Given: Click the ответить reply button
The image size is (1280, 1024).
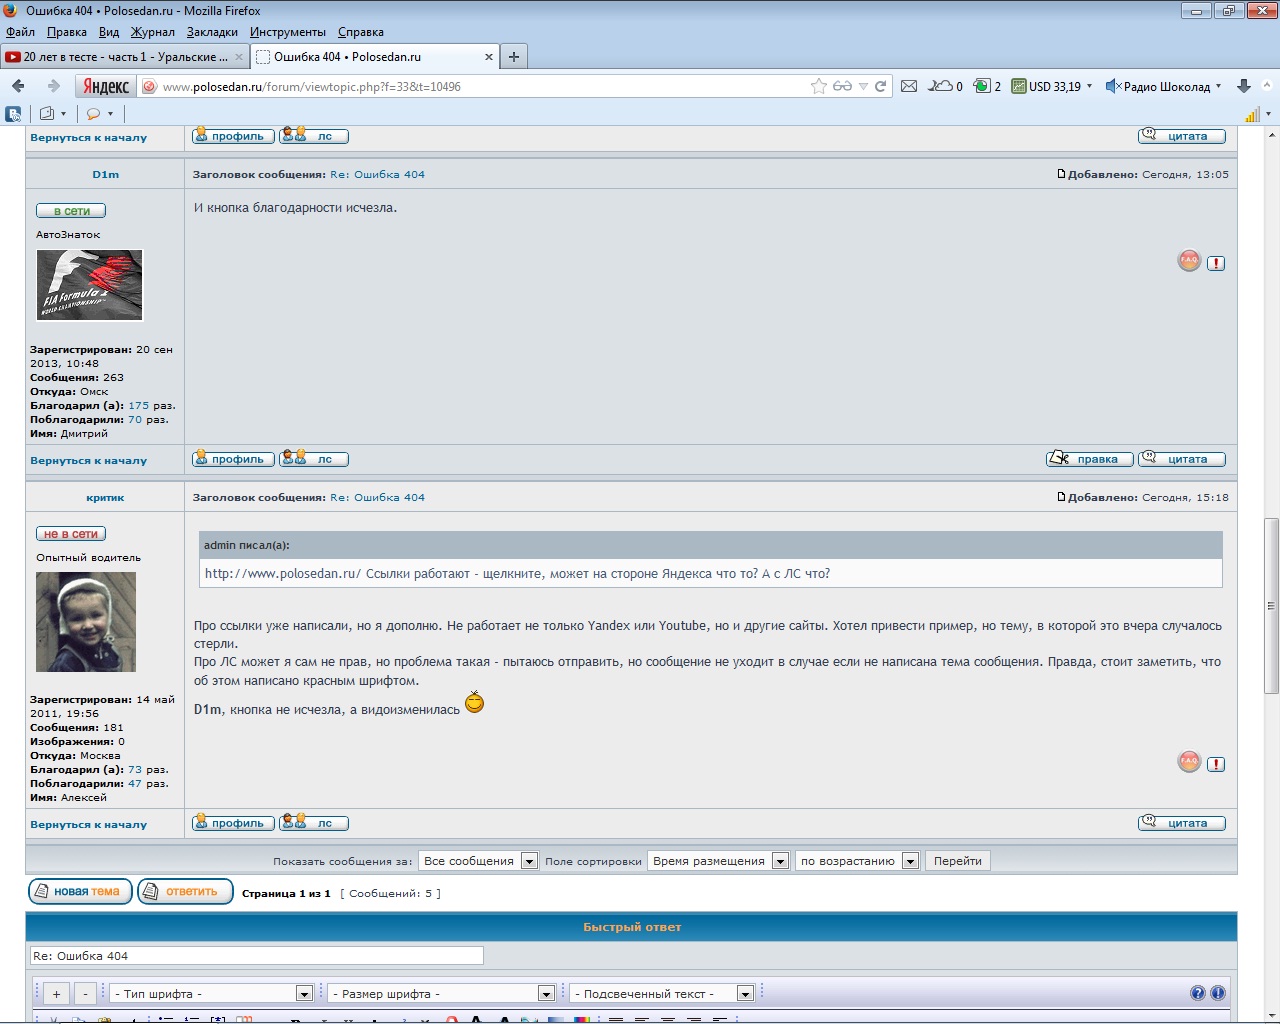Looking at the screenshot, I should [x=185, y=891].
